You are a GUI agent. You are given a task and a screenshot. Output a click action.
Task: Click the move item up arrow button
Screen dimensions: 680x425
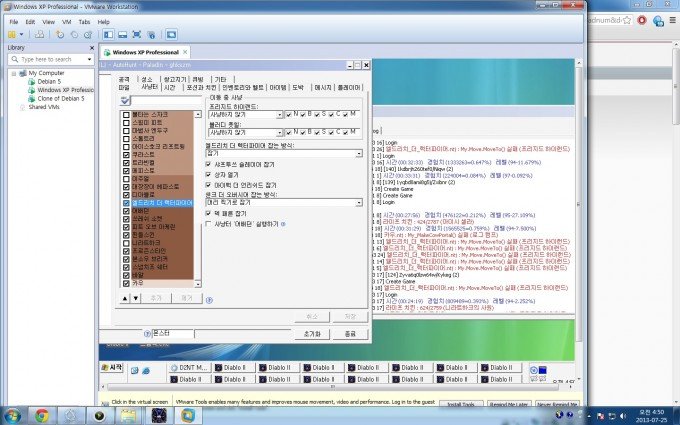tap(125, 298)
